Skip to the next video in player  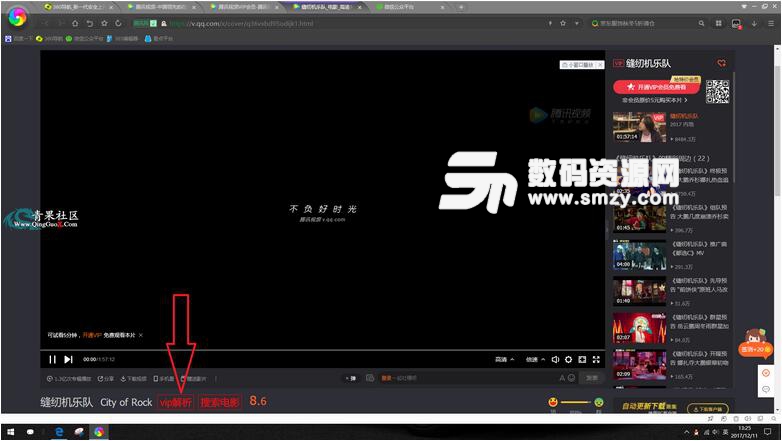pos(69,359)
